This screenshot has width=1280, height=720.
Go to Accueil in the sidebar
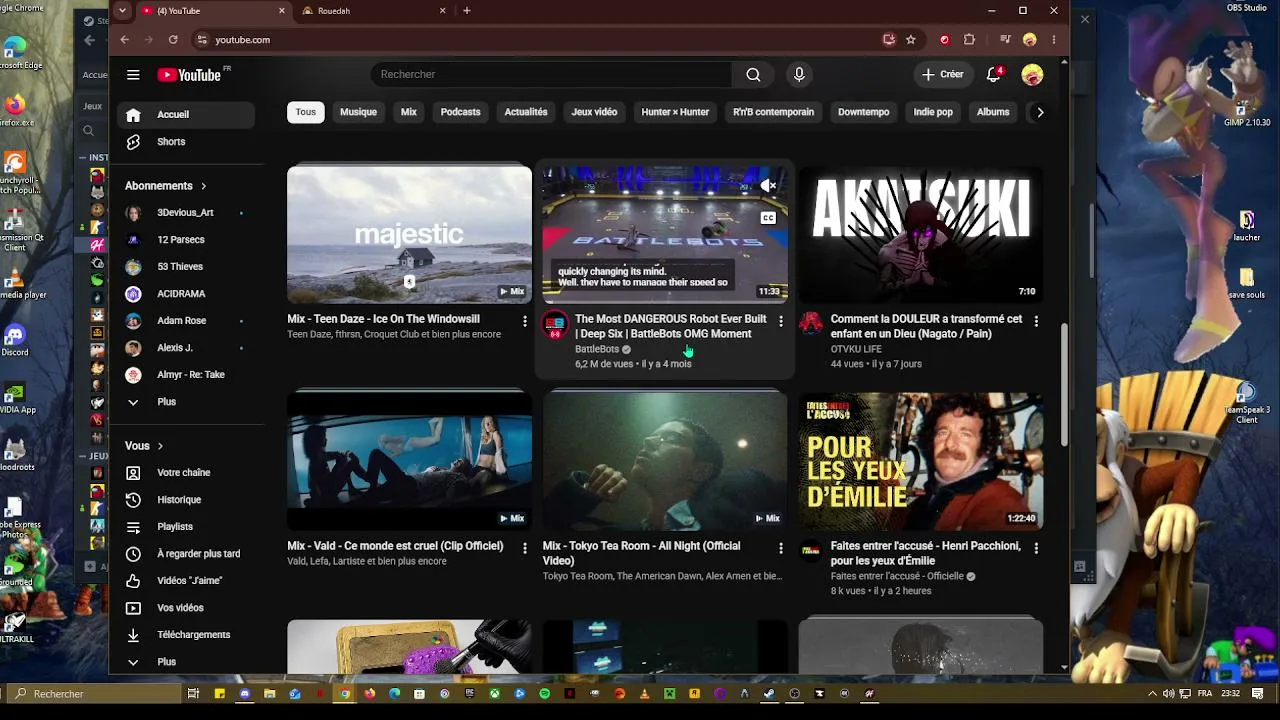point(187,115)
